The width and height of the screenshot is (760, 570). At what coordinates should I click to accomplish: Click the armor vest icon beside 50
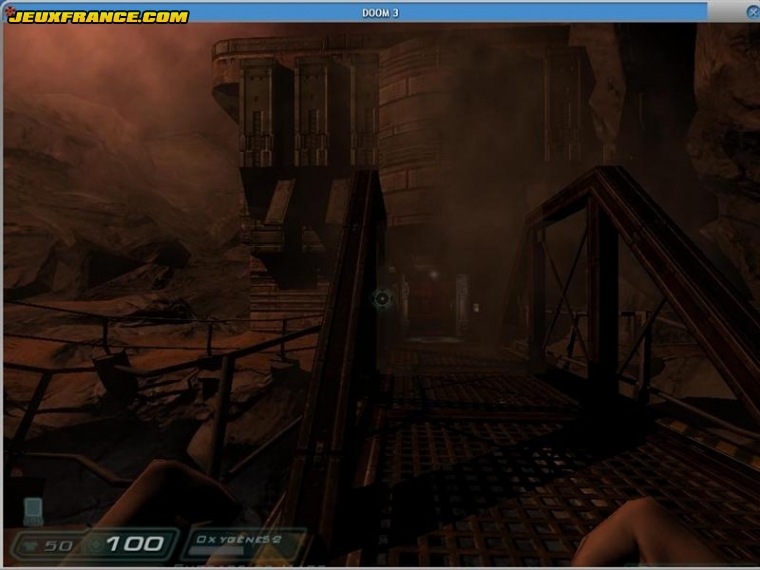tap(31, 546)
